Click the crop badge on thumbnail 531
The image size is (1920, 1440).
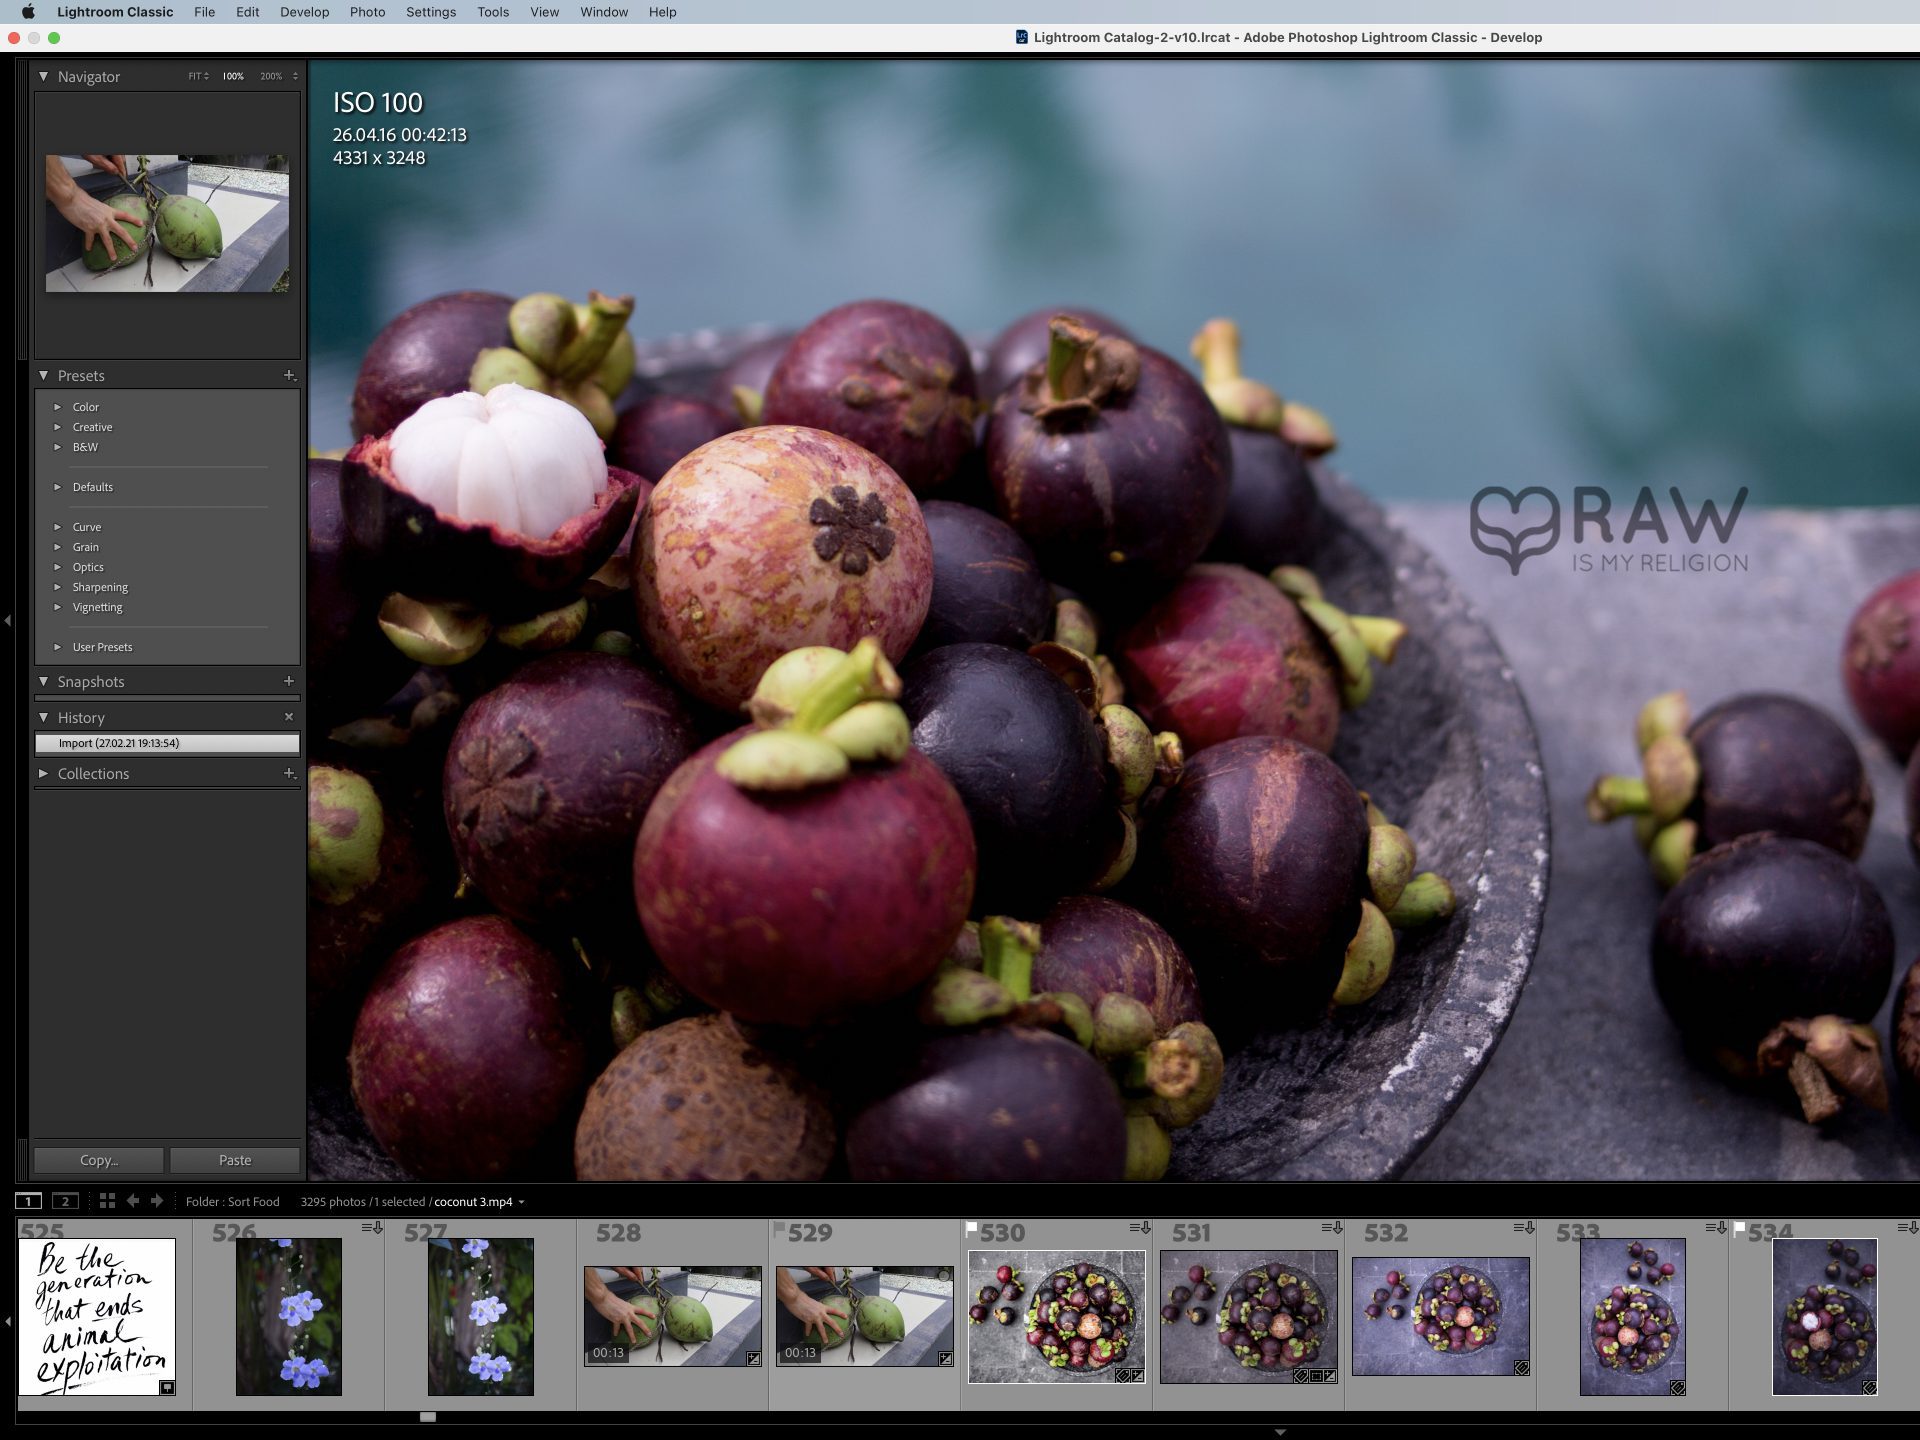[x=1315, y=1377]
